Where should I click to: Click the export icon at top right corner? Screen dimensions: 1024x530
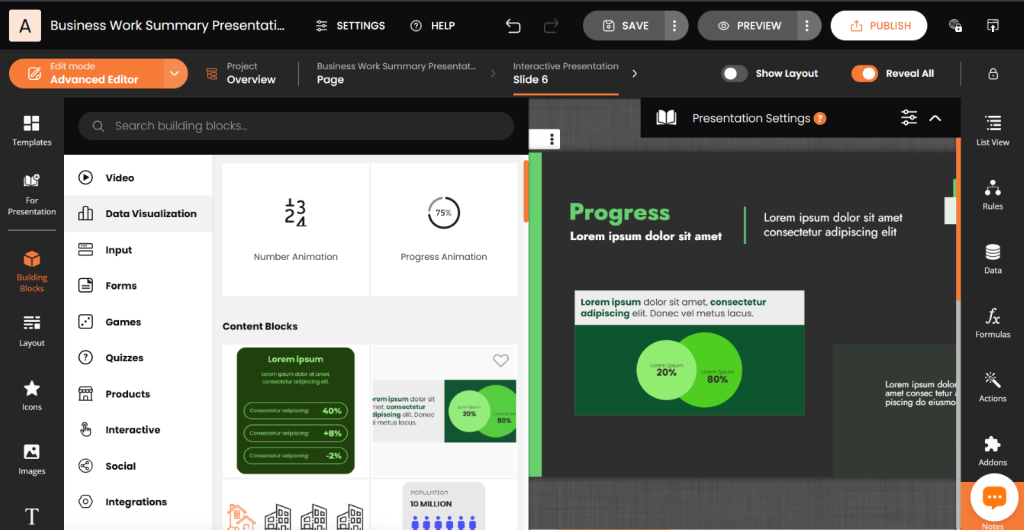click(992, 25)
